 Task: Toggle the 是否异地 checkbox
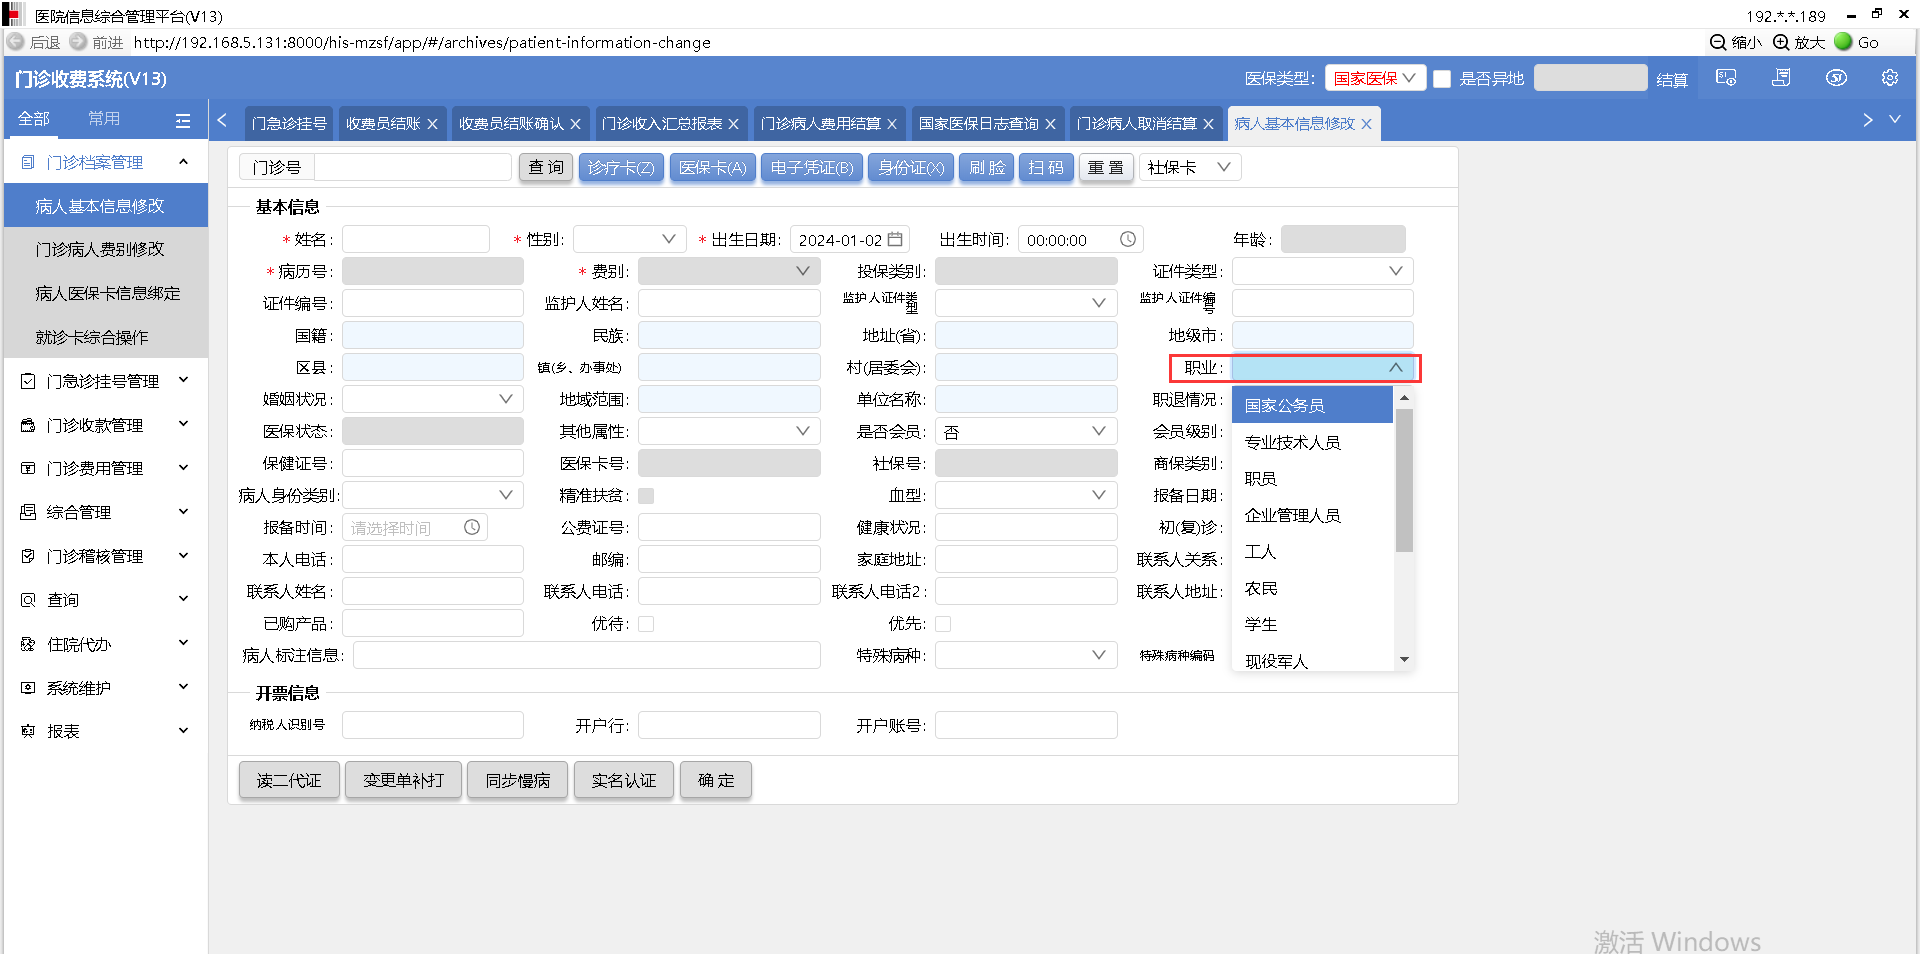click(1442, 78)
